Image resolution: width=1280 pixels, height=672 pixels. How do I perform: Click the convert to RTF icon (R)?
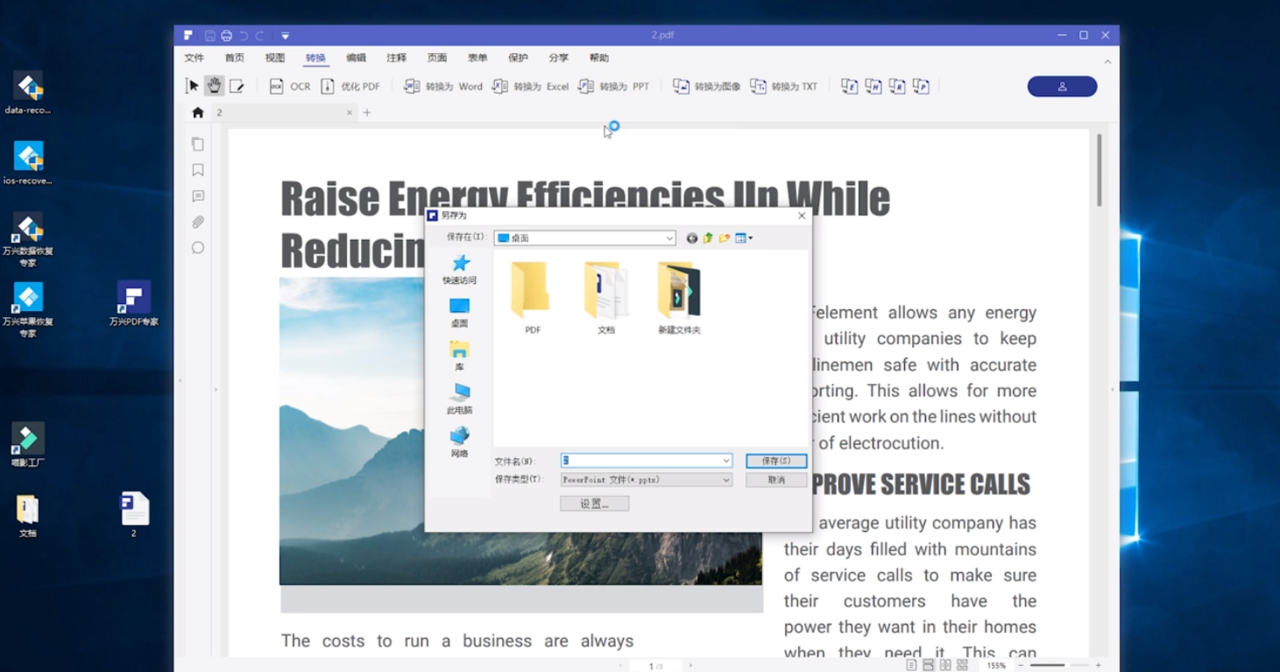[x=897, y=86]
